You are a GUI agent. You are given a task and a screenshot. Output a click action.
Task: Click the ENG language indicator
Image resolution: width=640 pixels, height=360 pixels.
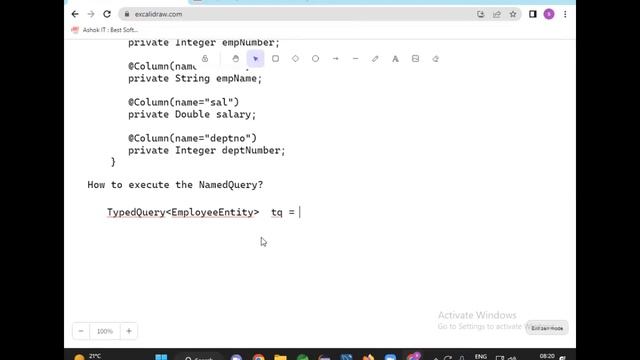(481, 357)
